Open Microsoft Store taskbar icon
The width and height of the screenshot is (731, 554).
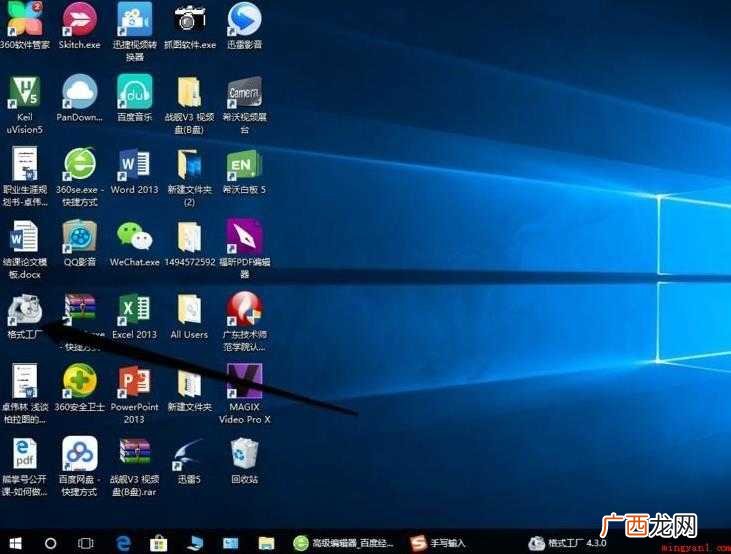pos(159,543)
